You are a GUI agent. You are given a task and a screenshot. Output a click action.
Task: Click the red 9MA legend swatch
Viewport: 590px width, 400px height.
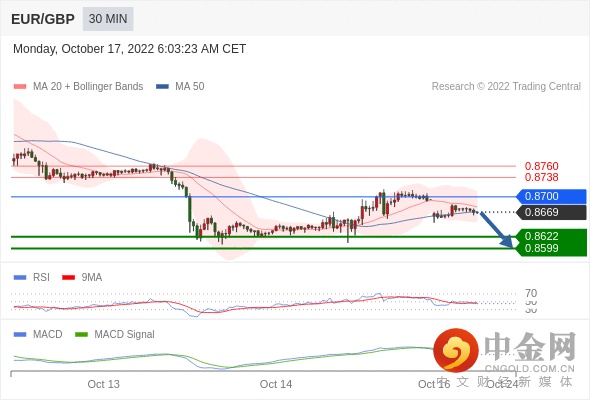tap(68, 278)
